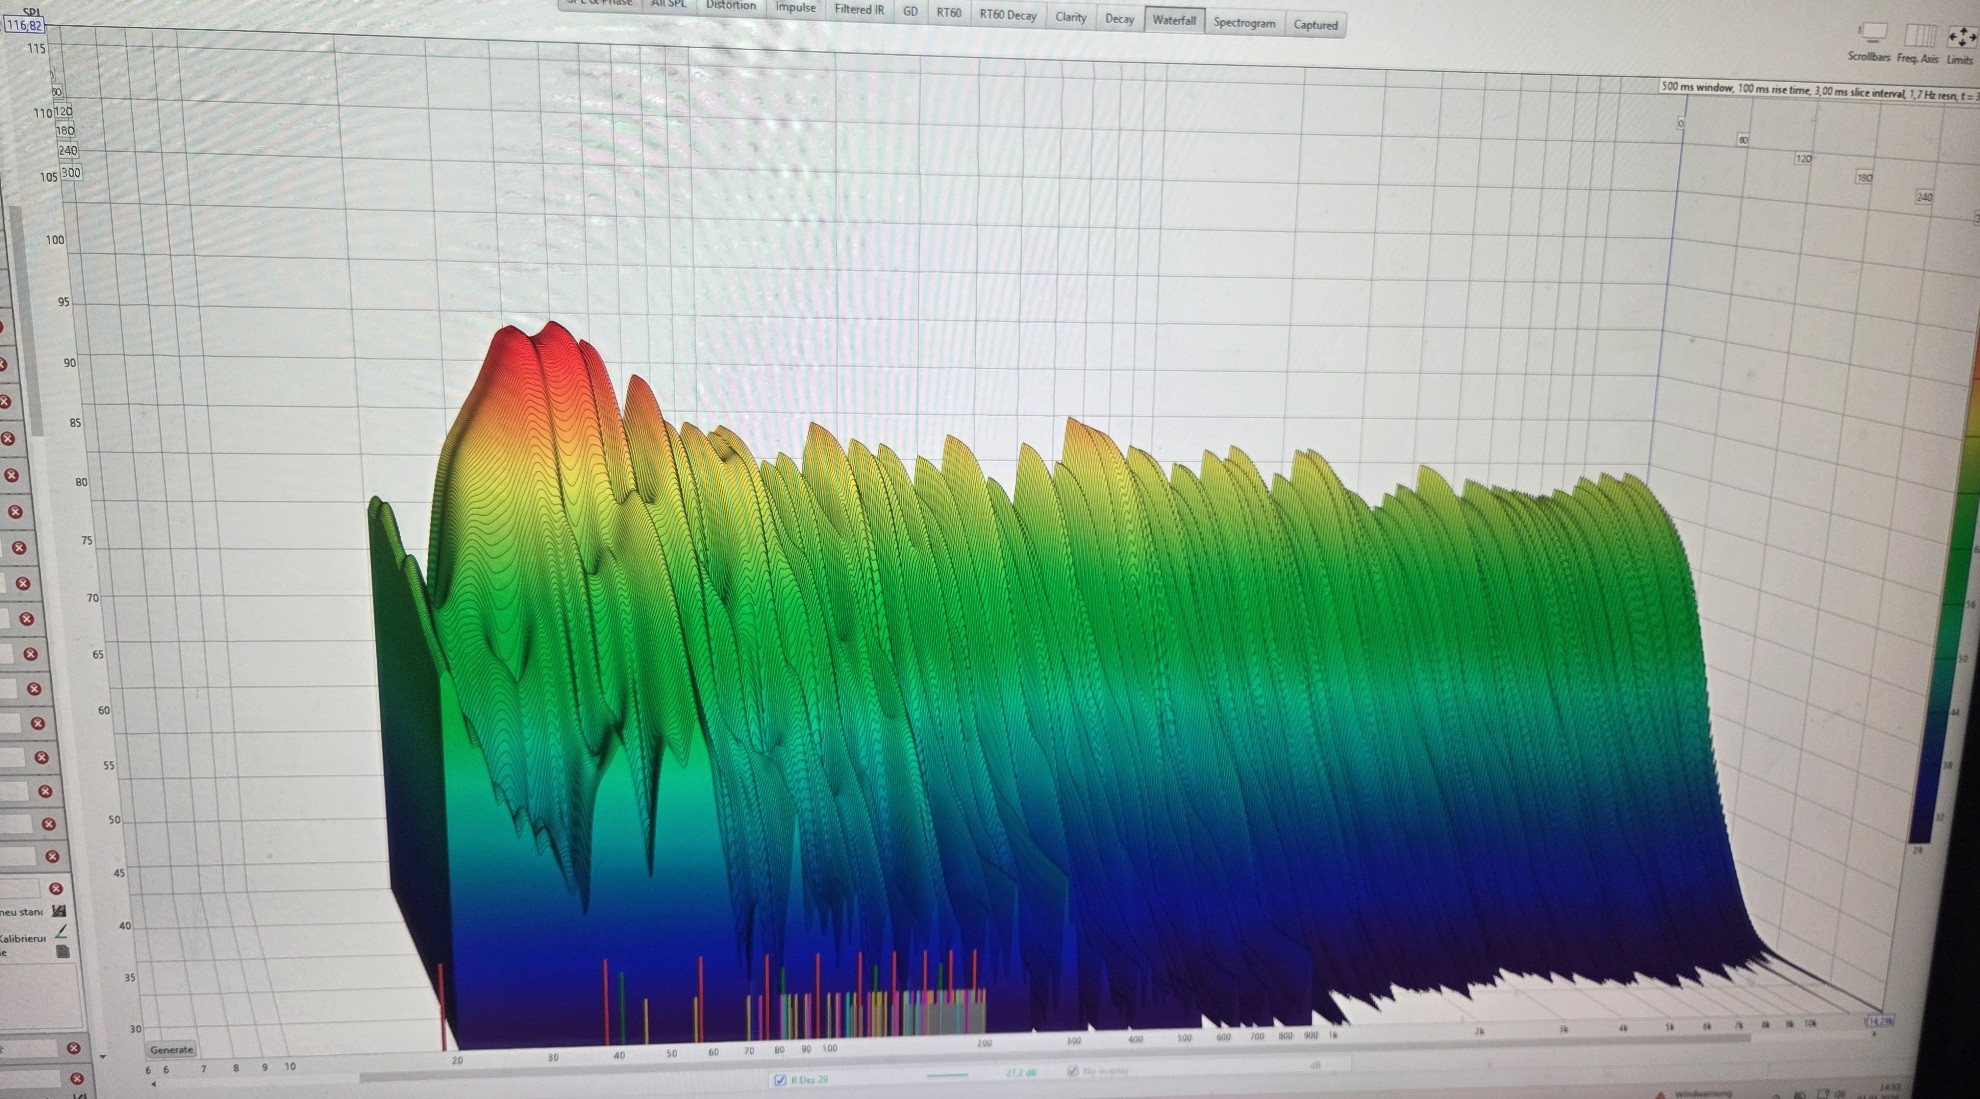Click the pencil edit icon beside Kalibrierung
Viewport: 1980px width, 1099px height.
(x=62, y=932)
